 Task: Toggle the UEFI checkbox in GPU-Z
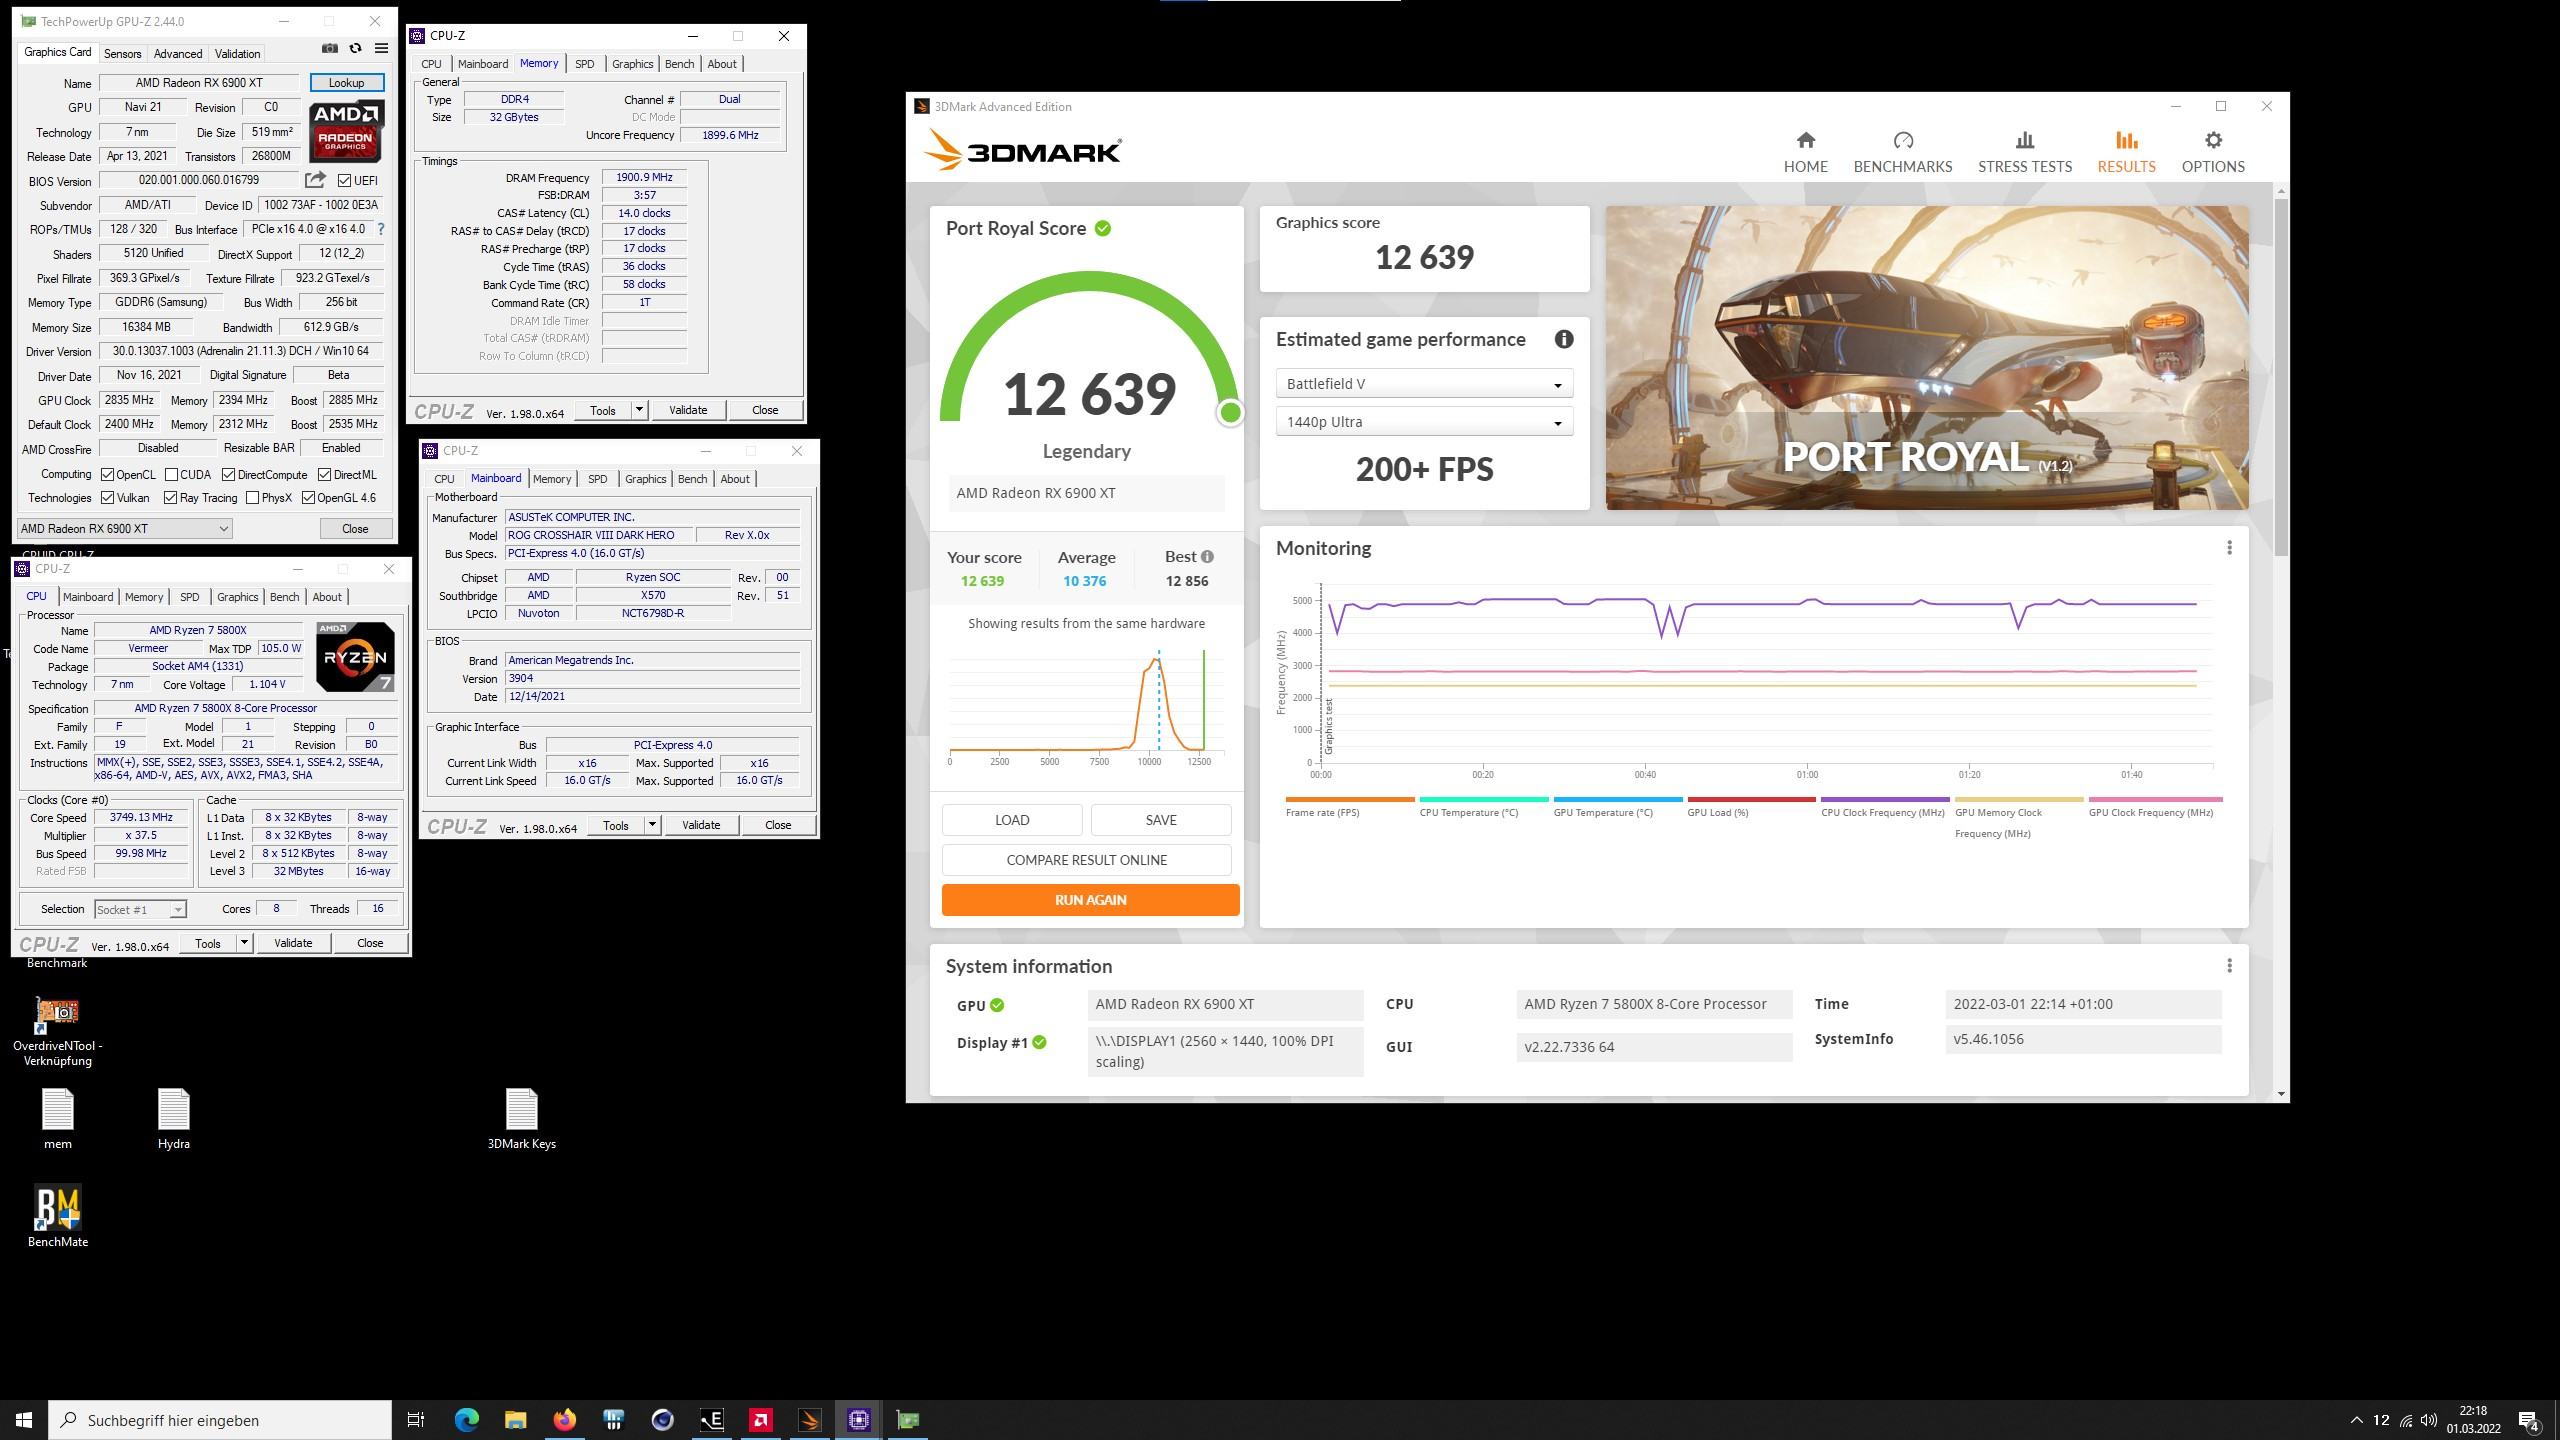[344, 181]
